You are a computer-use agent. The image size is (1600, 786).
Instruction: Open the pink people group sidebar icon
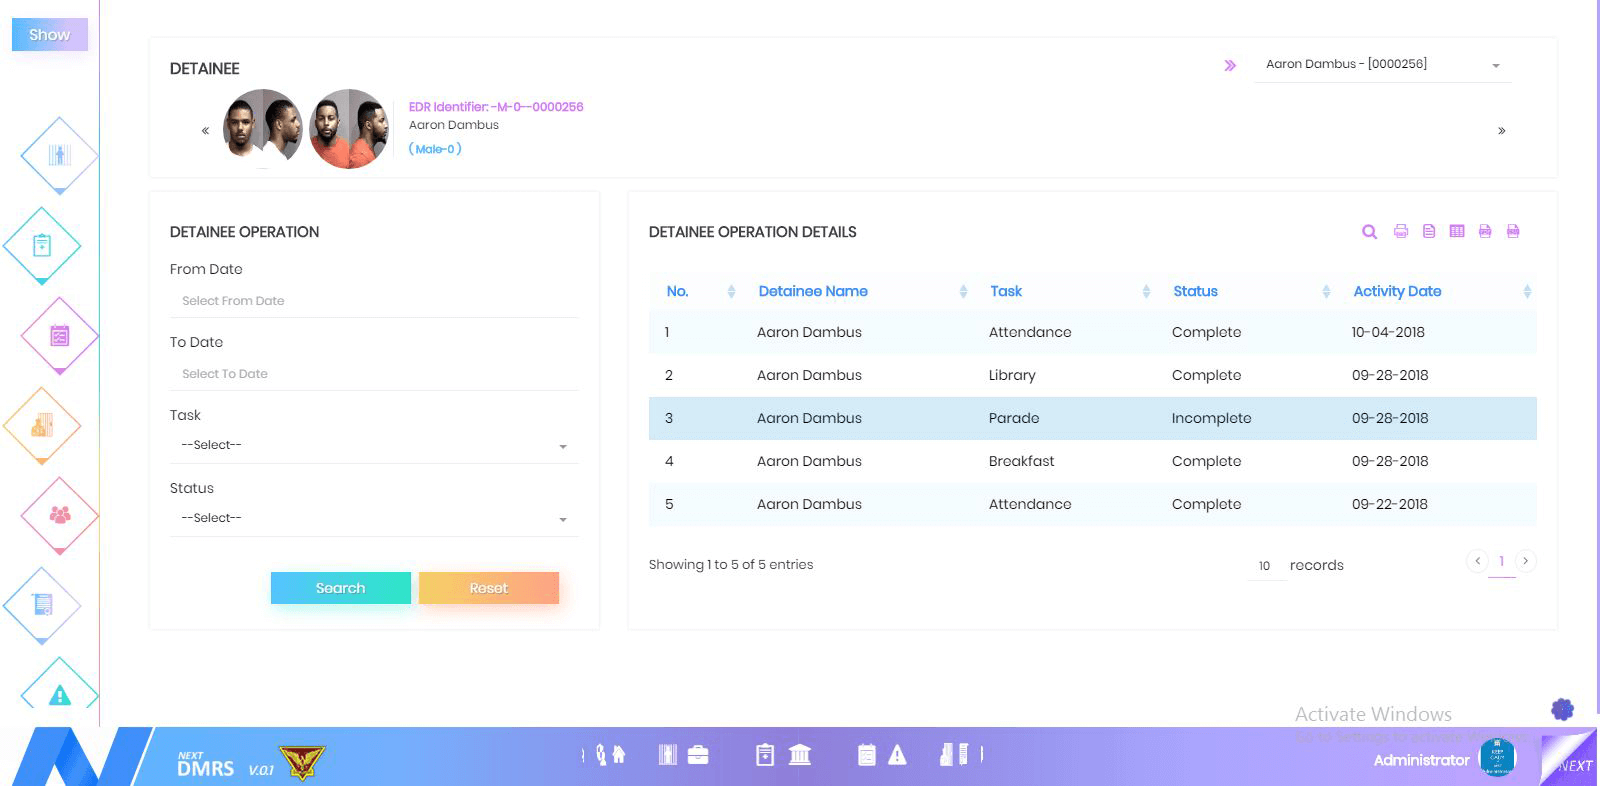point(60,515)
